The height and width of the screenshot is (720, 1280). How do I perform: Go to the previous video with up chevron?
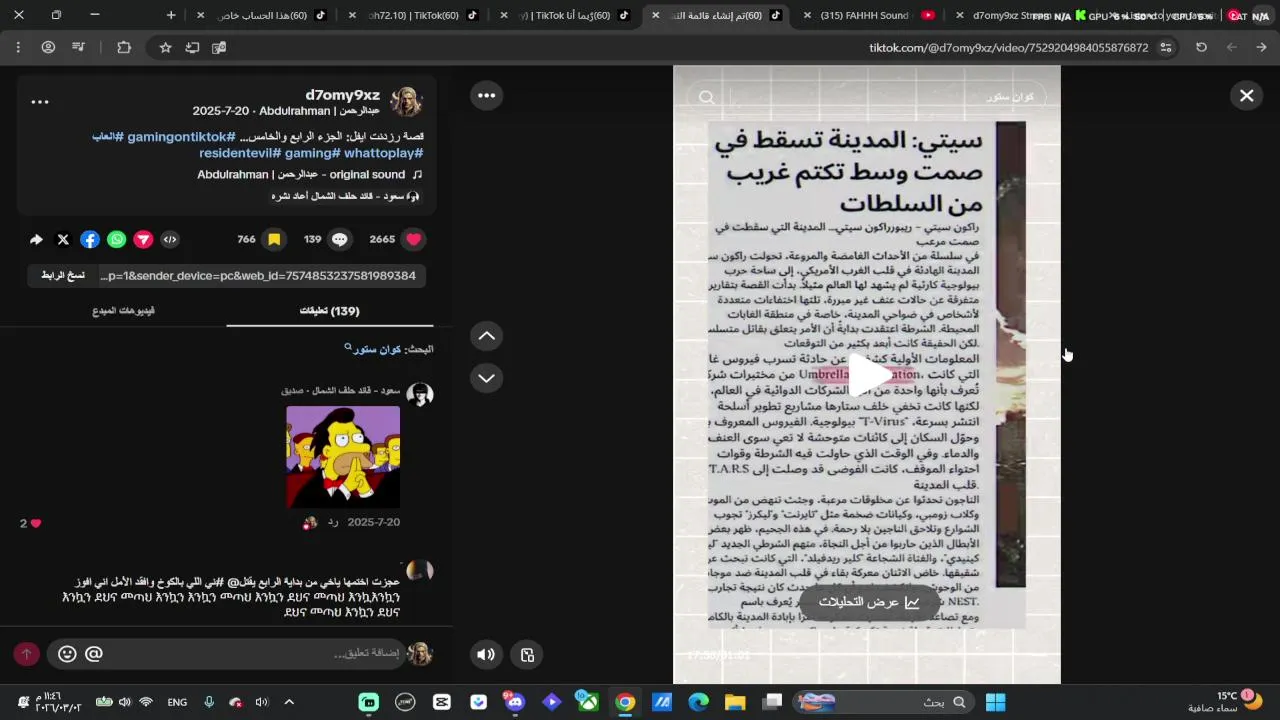coord(486,336)
